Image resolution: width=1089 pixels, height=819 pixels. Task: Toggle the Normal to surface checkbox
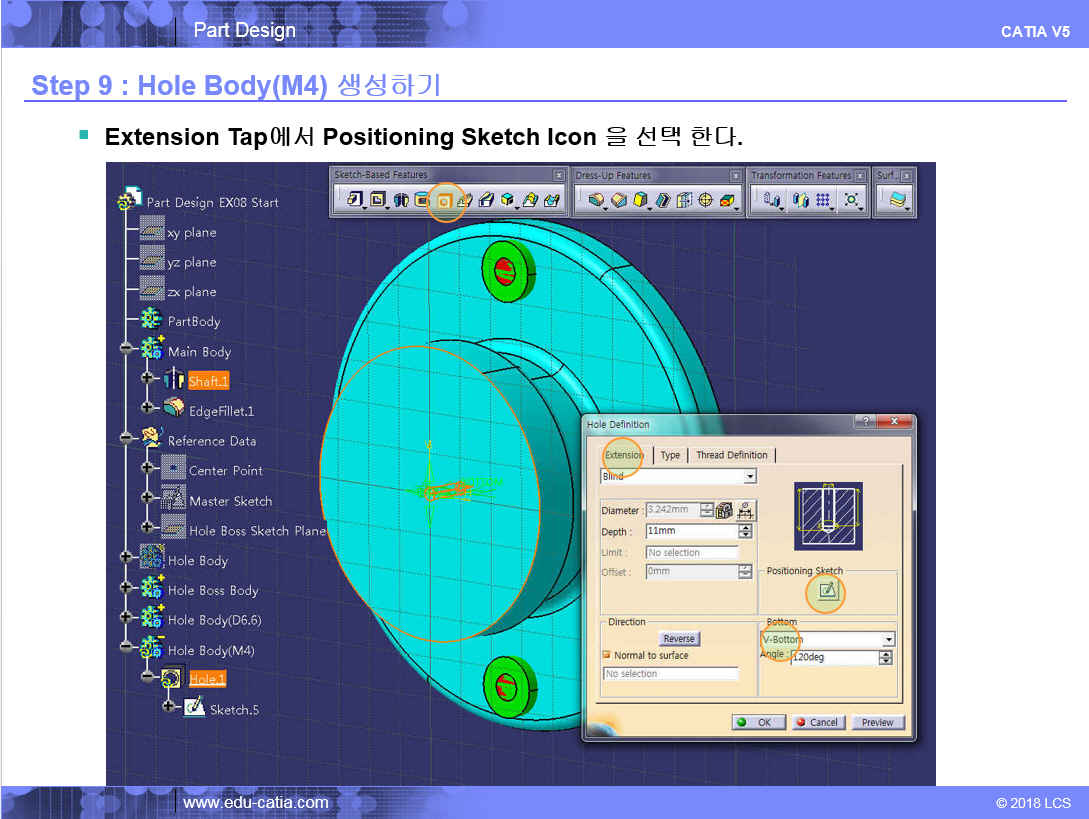(606, 655)
